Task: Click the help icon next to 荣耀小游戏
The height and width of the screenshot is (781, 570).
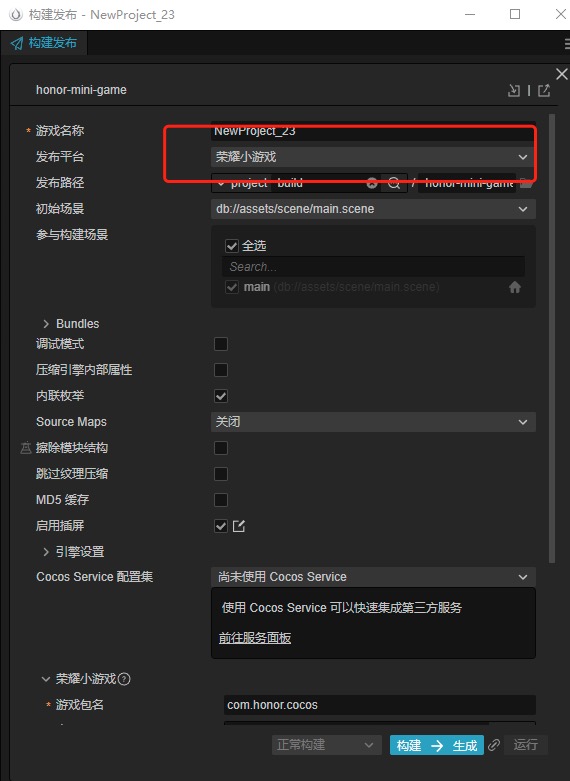Action: (125, 679)
